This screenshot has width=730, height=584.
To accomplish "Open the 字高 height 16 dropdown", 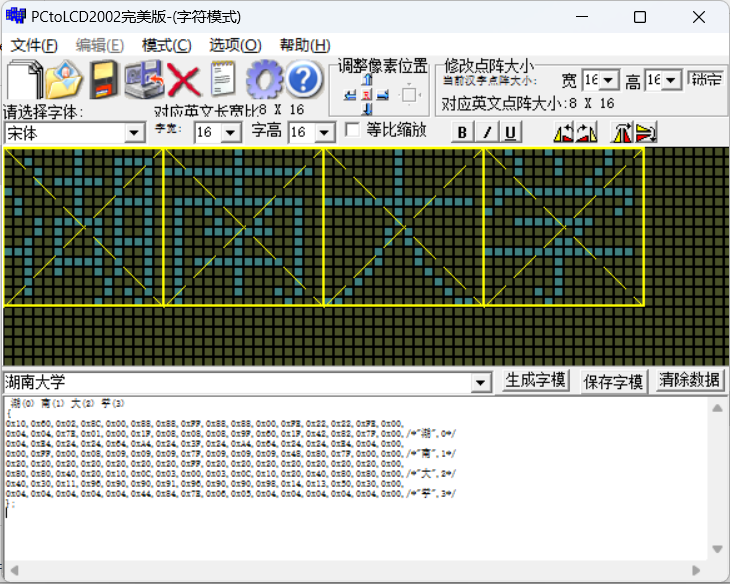I will click(x=324, y=133).
